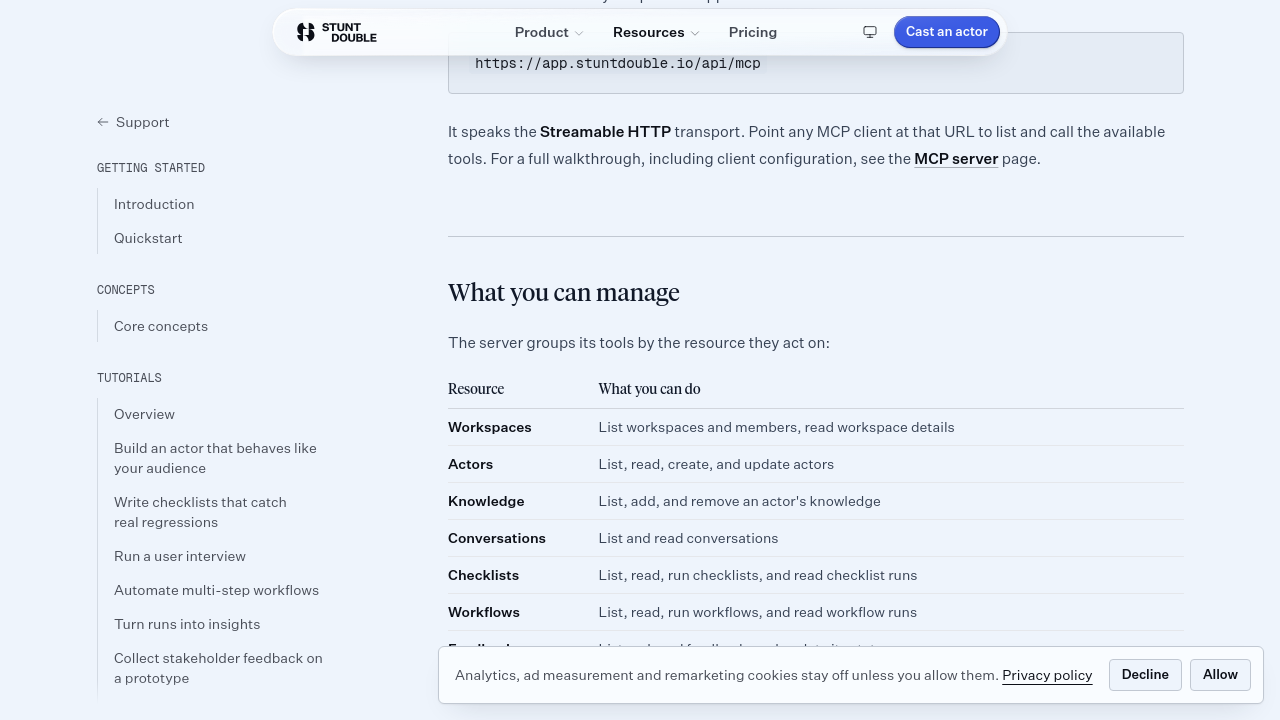Click the back arrow beside Support

103,122
